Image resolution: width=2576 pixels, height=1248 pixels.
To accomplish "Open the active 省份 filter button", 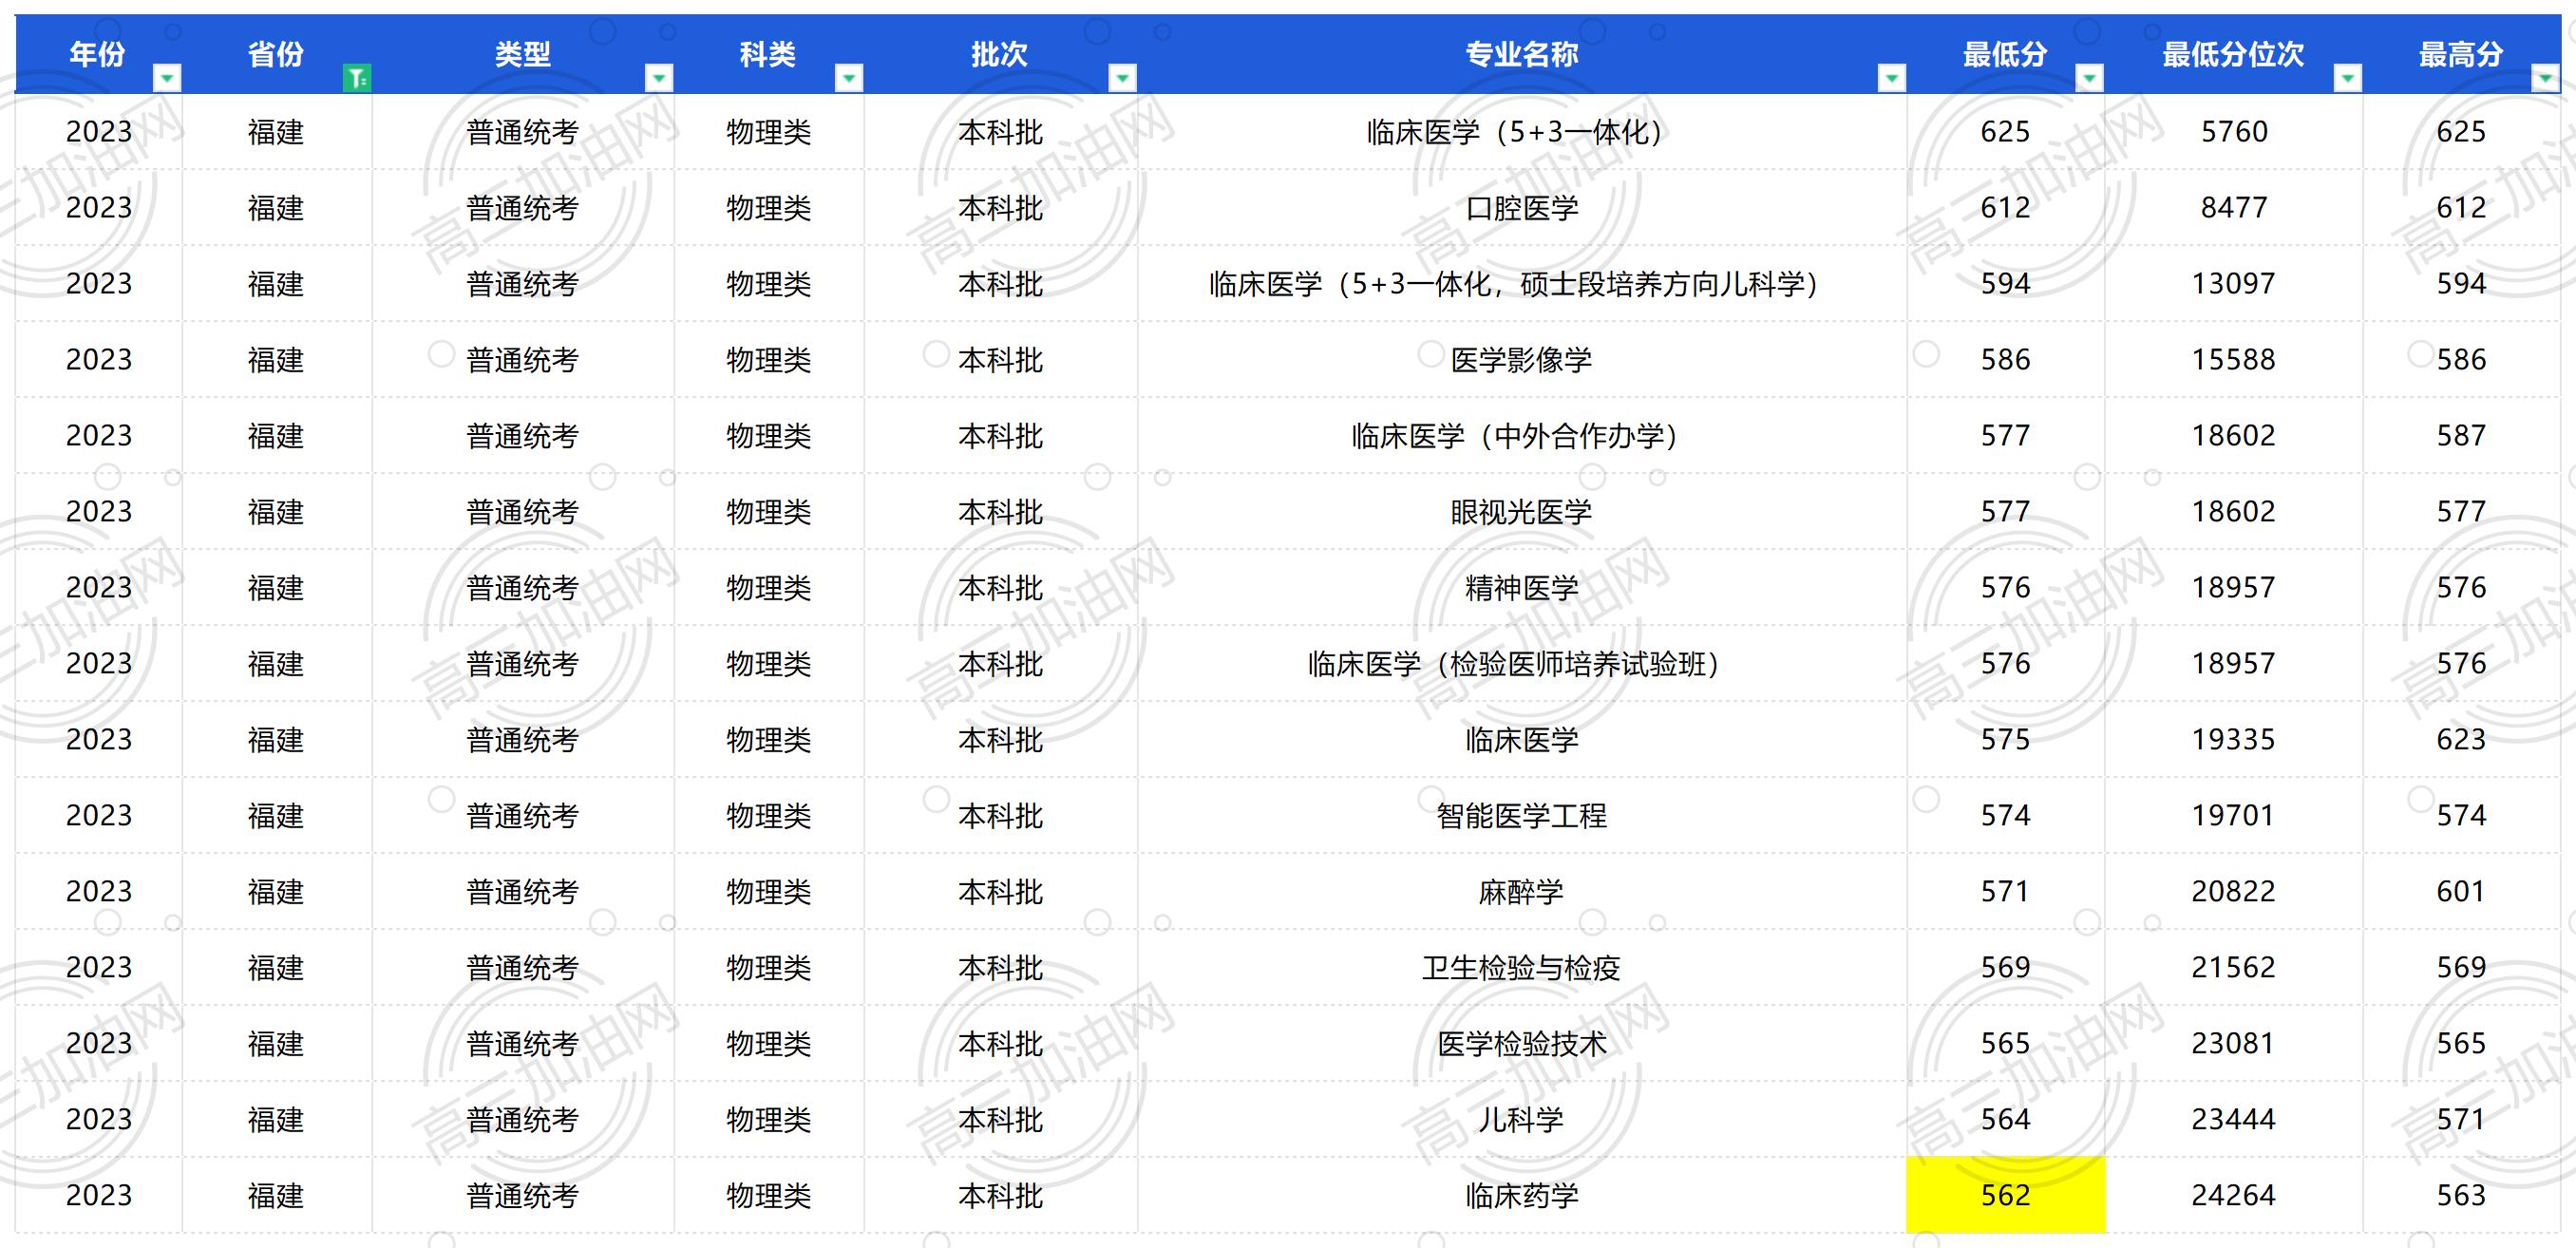I will 357,78.
